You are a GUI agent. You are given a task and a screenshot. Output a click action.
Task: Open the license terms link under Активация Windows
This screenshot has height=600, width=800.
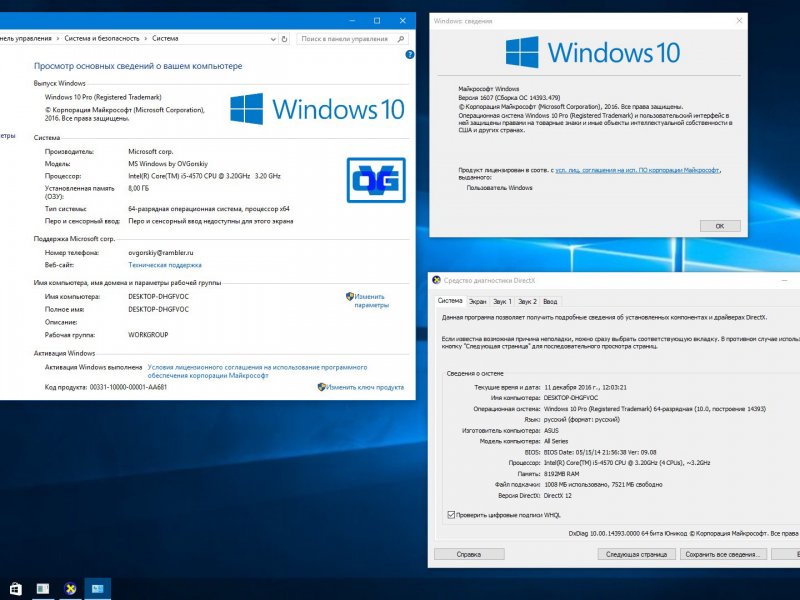pos(257,371)
